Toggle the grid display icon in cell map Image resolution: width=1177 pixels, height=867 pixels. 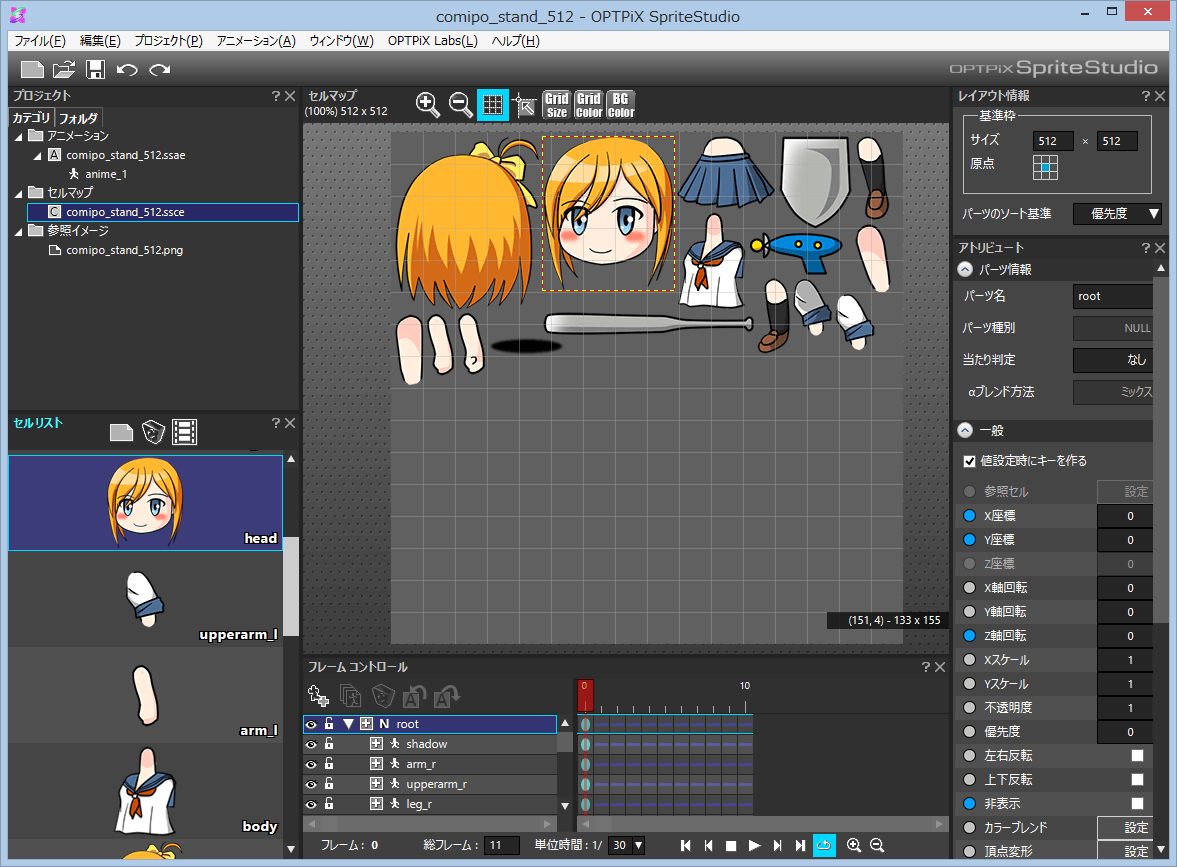coord(492,105)
